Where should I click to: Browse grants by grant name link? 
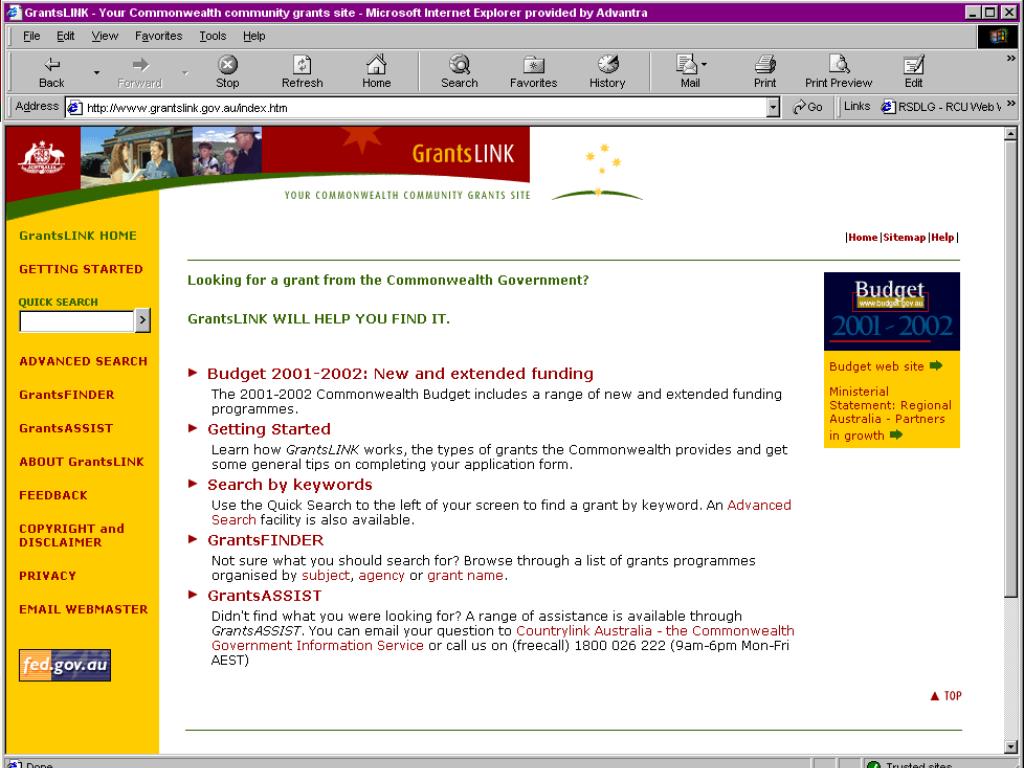coord(465,575)
